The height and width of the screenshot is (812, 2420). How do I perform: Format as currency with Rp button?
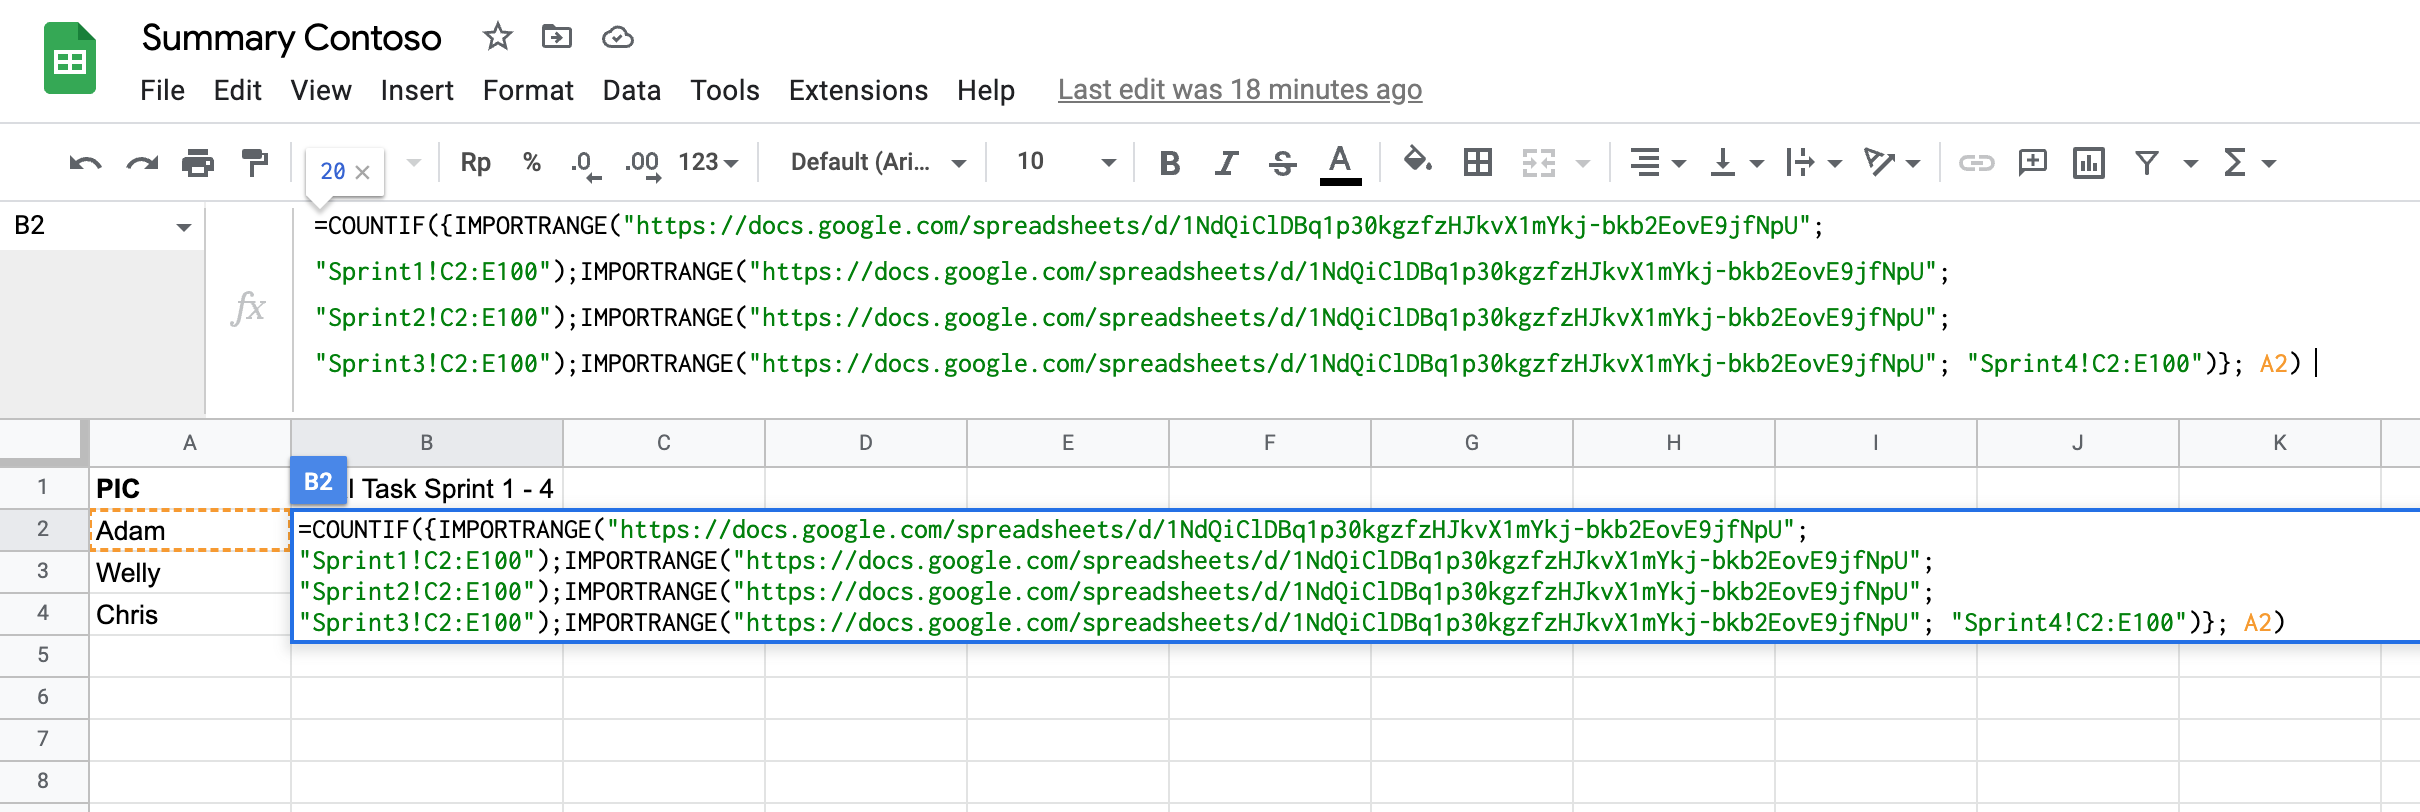pos(475,162)
